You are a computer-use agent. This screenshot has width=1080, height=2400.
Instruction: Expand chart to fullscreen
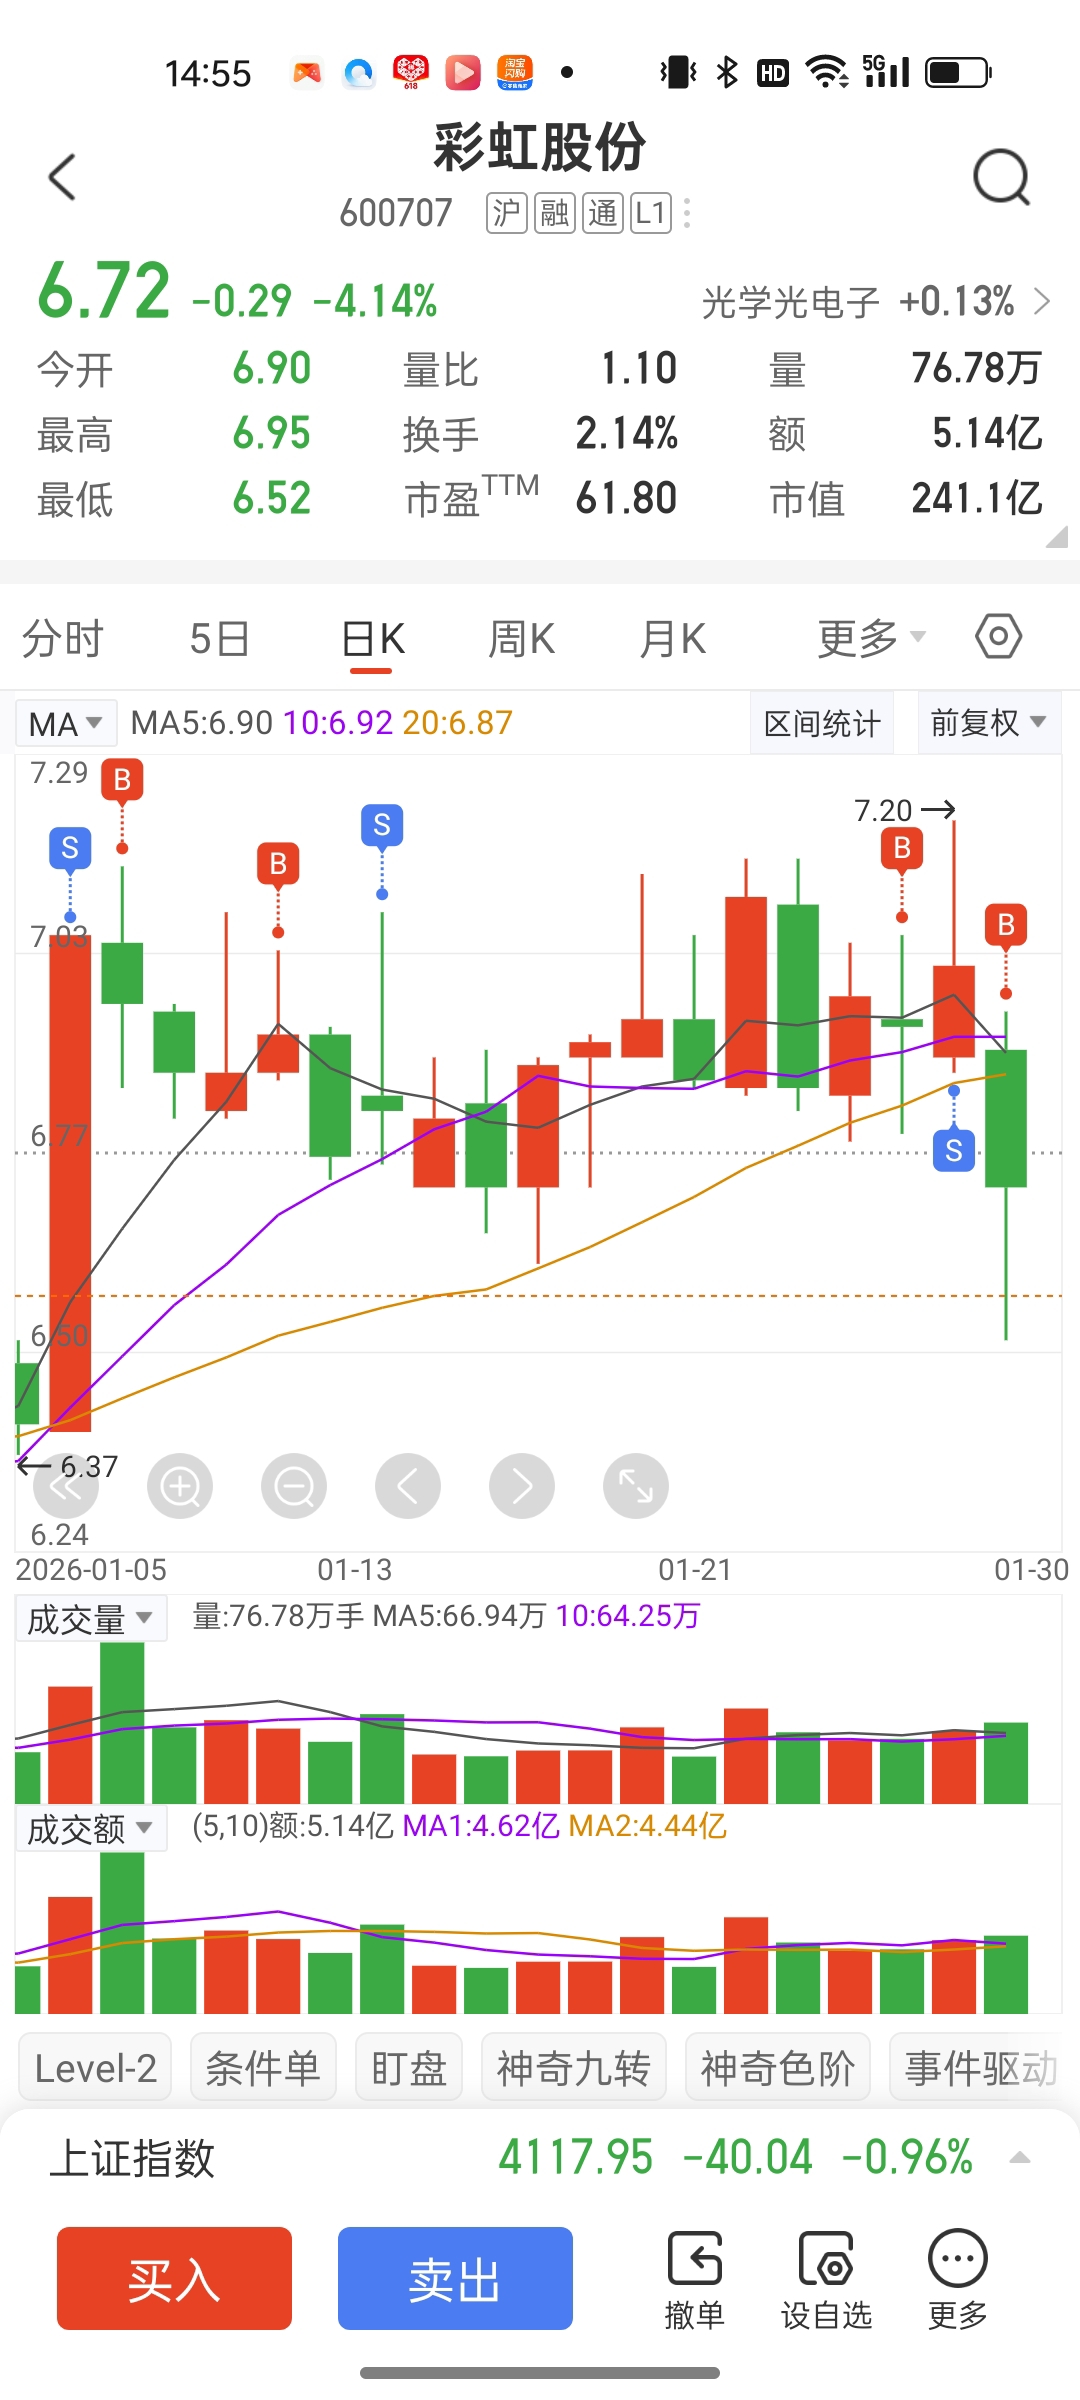pyautogui.click(x=636, y=1487)
